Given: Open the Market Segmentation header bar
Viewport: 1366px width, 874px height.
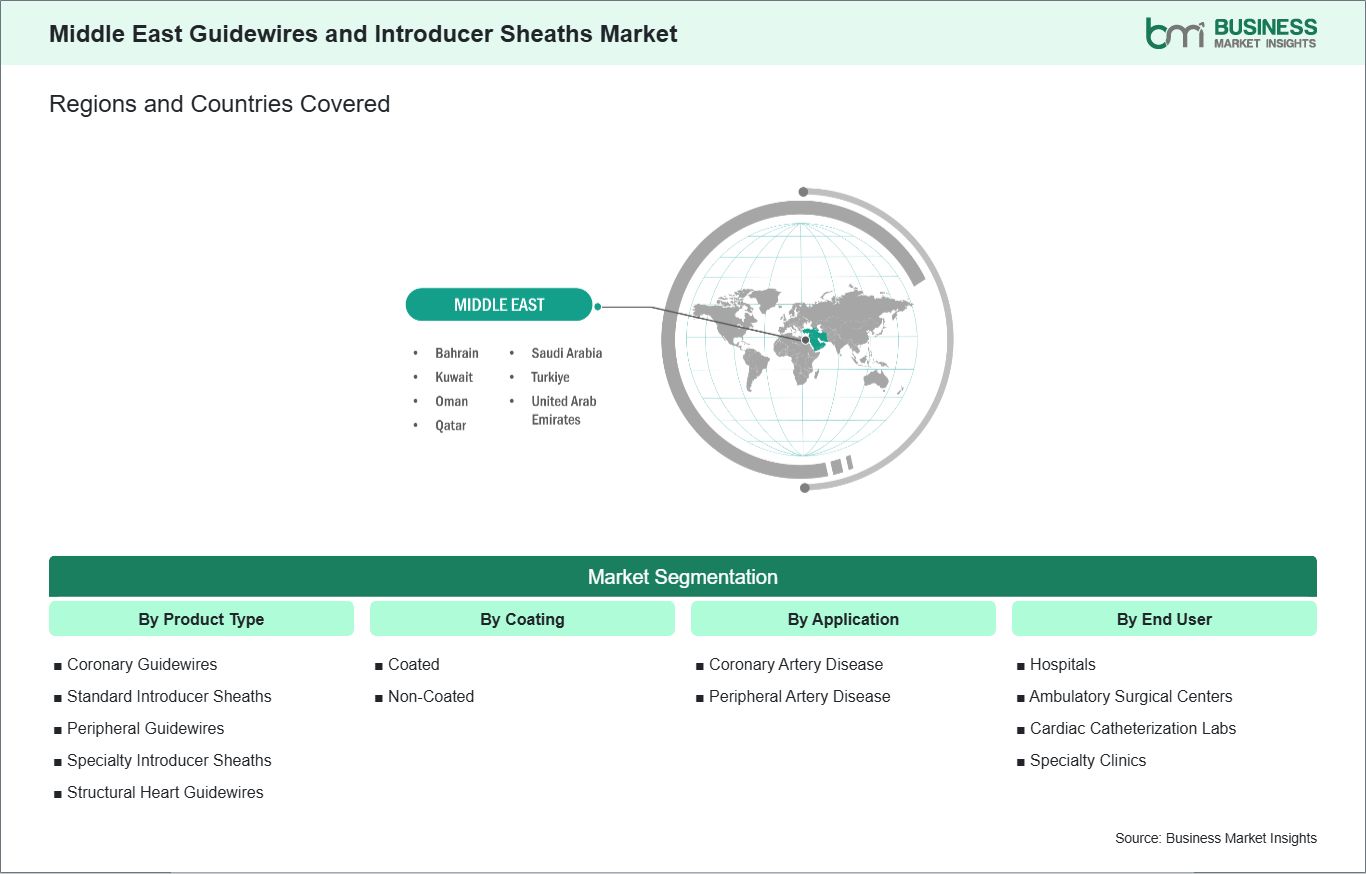Looking at the screenshot, I should point(683,577).
